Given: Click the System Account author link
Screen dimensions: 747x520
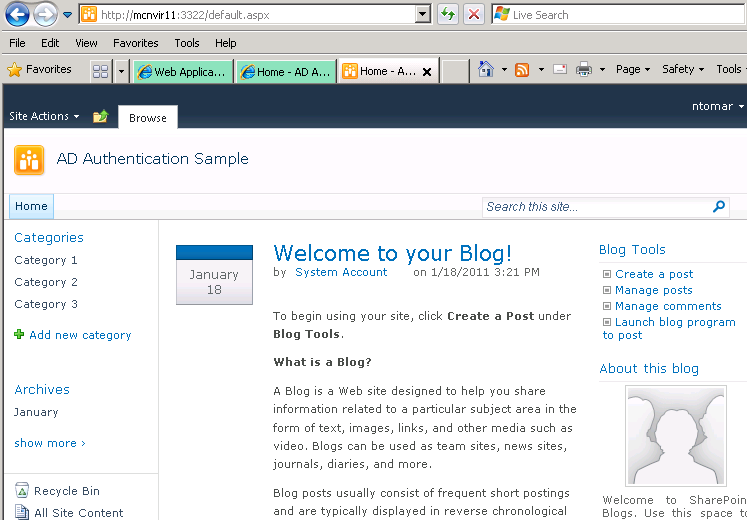Looking at the screenshot, I should pos(341,272).
